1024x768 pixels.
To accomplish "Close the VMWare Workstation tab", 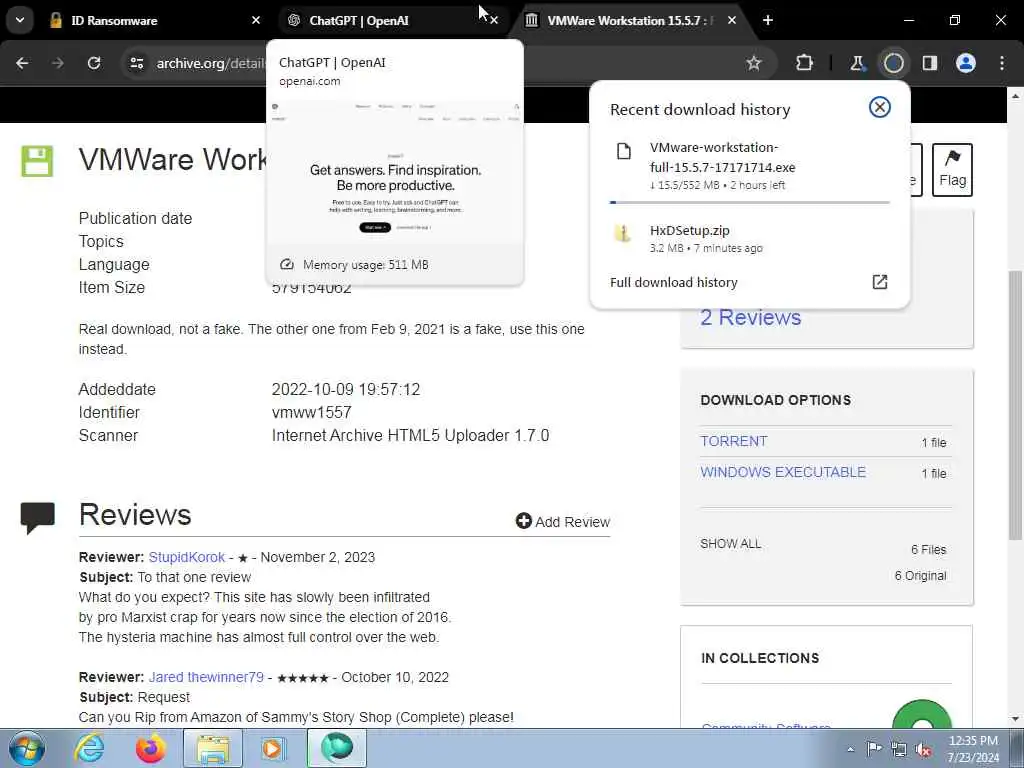I will click(x=732, y=20).
